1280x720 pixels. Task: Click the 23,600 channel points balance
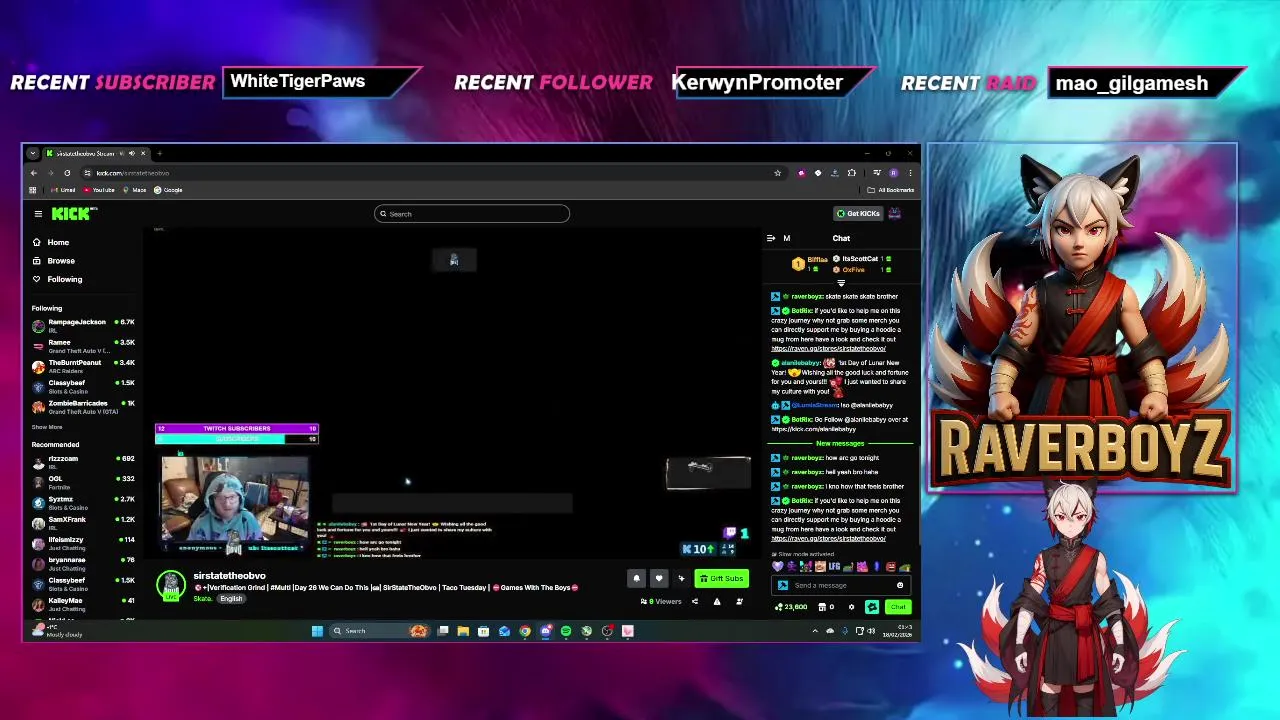pos(792,607)
